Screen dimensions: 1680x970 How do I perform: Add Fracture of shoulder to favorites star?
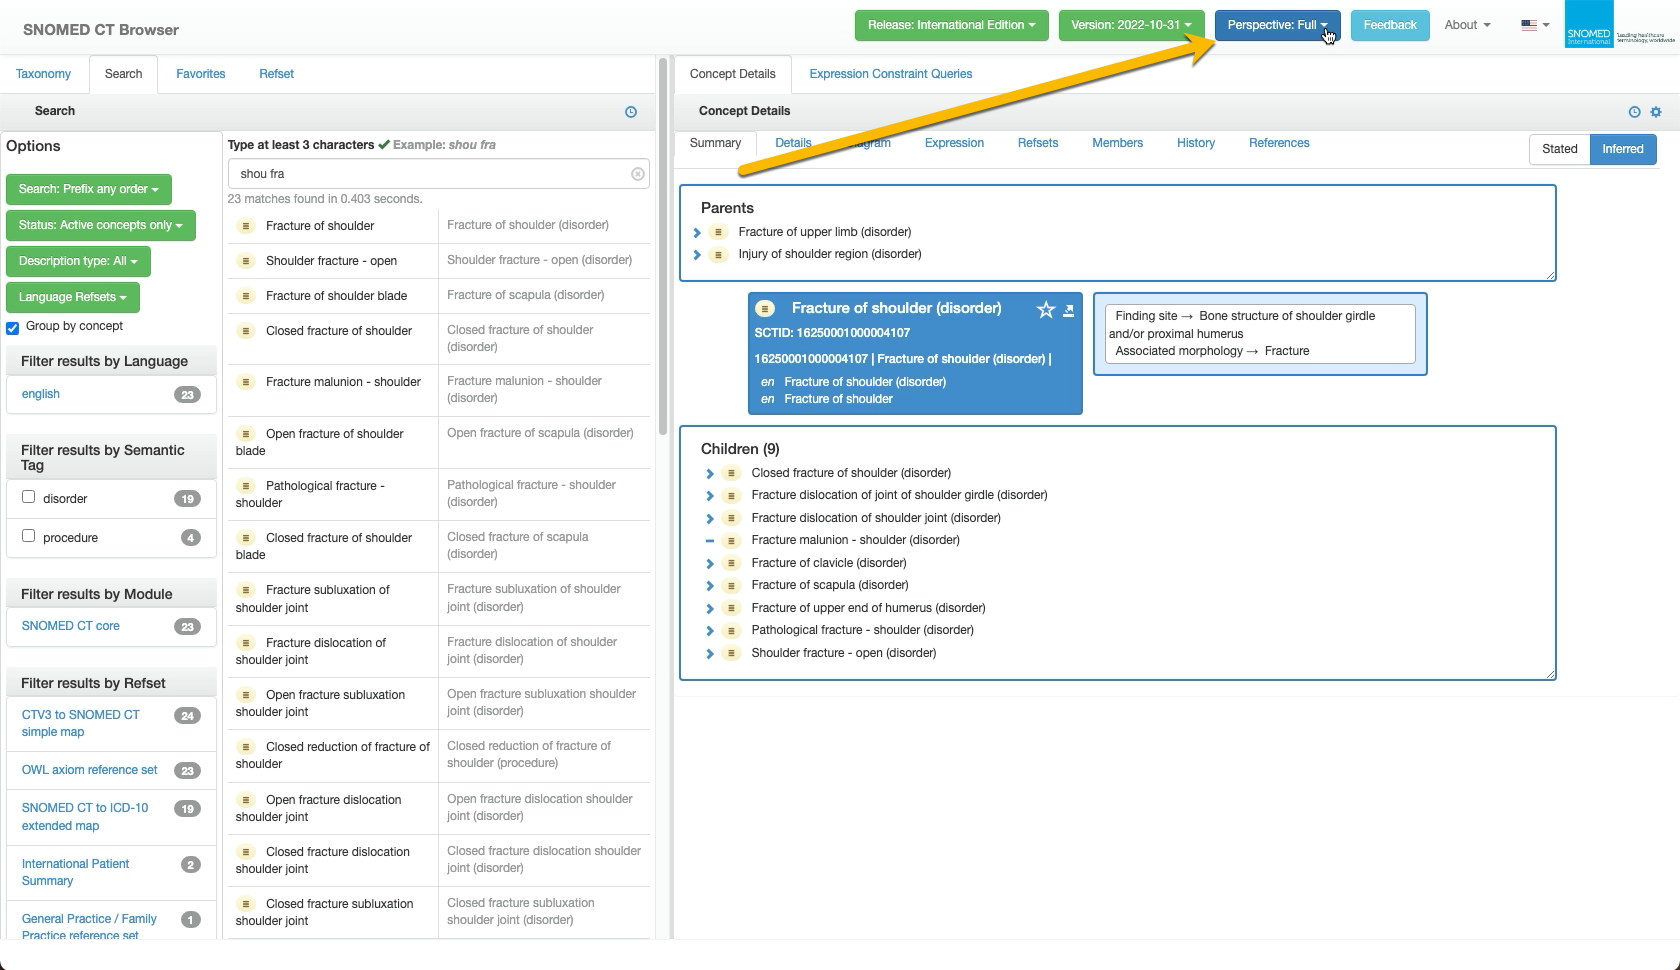[x=1046, y=310]
